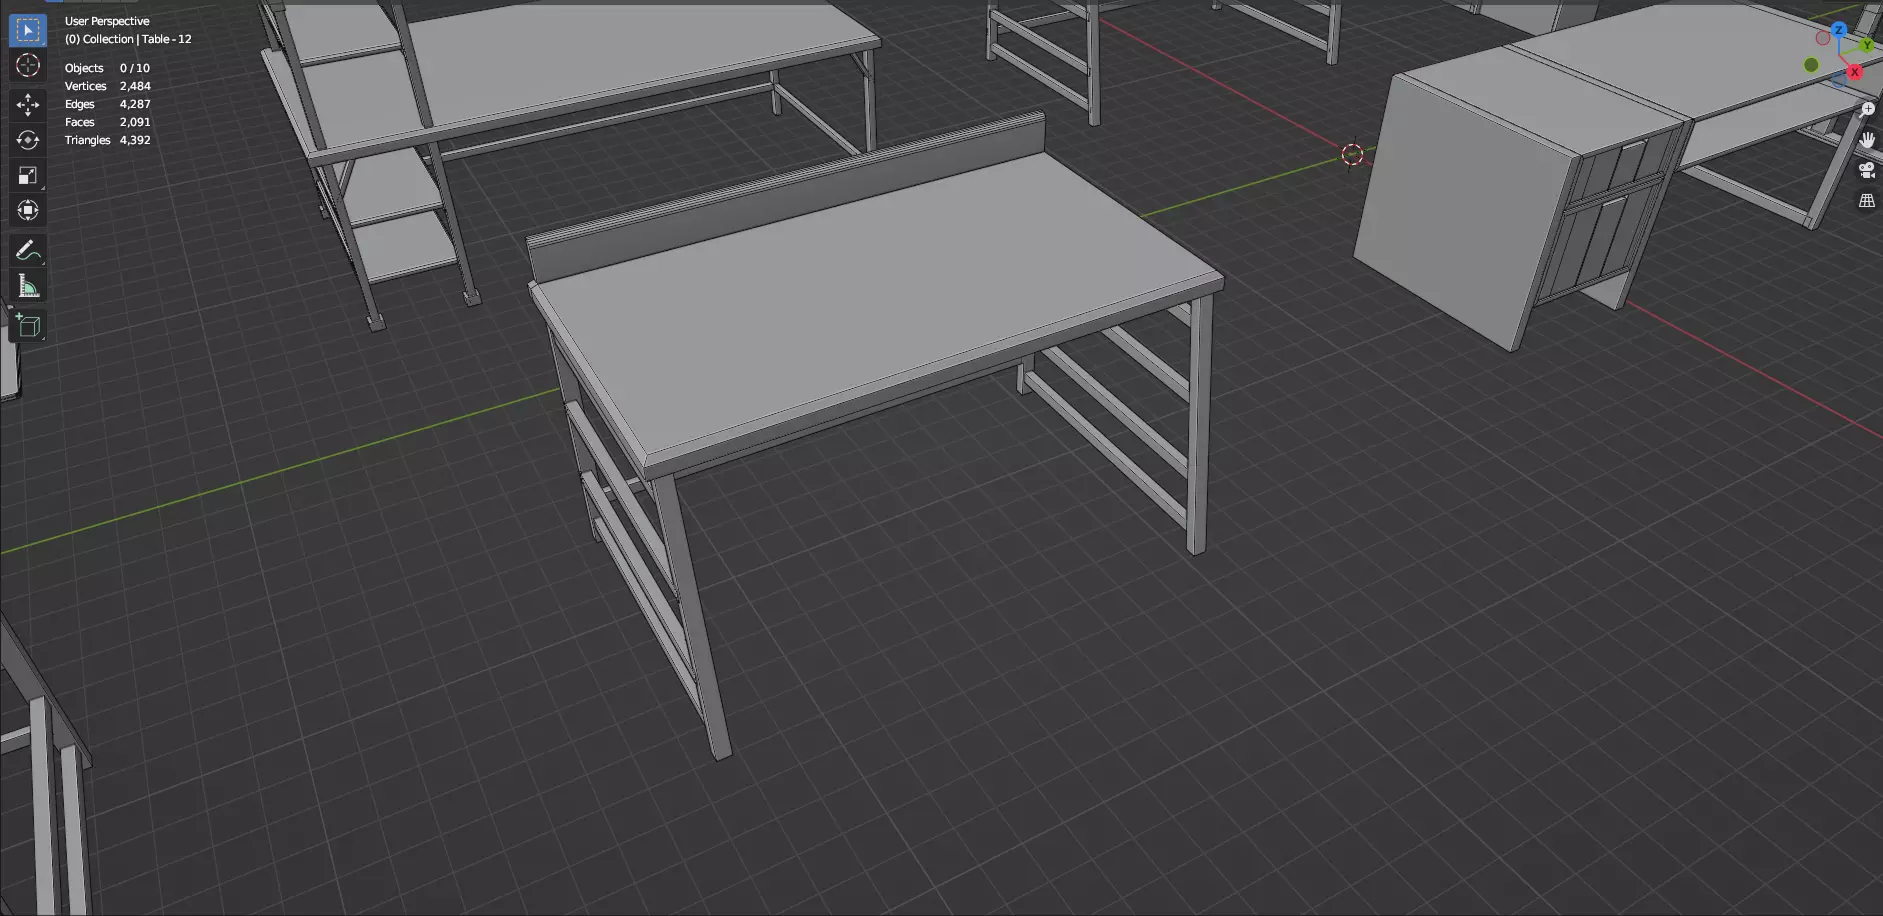
Task: Choose the Move tool
Action: pos(28,104)
